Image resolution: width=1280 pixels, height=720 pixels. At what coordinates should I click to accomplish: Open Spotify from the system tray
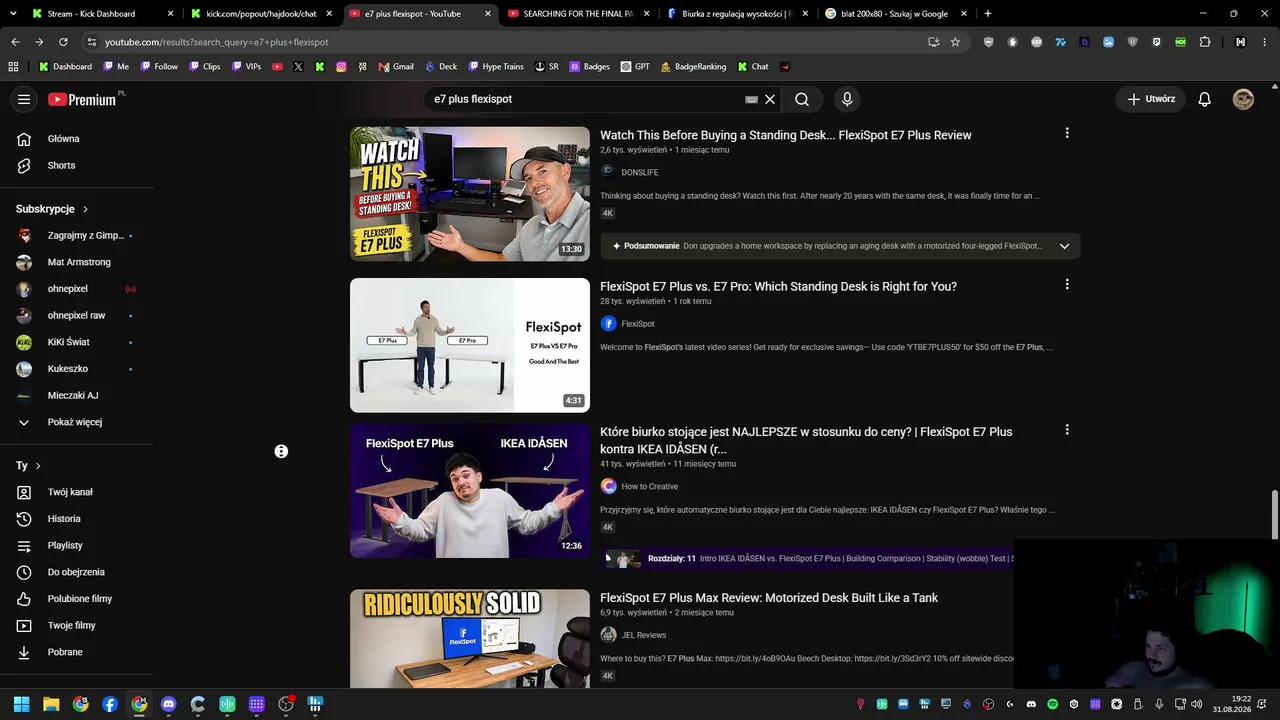coord(1053,704)
